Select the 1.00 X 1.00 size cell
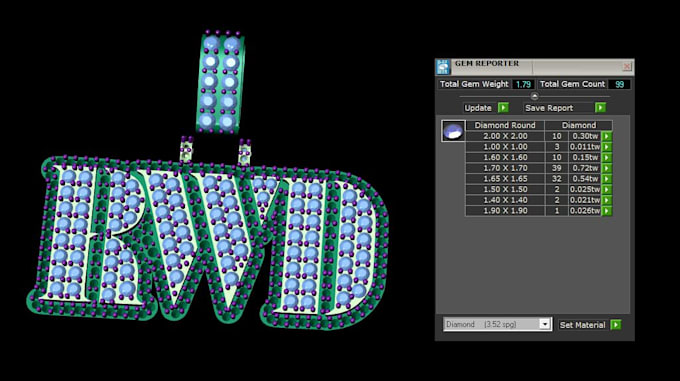Screen dimensions: 680x381 [x=505, y=147]
